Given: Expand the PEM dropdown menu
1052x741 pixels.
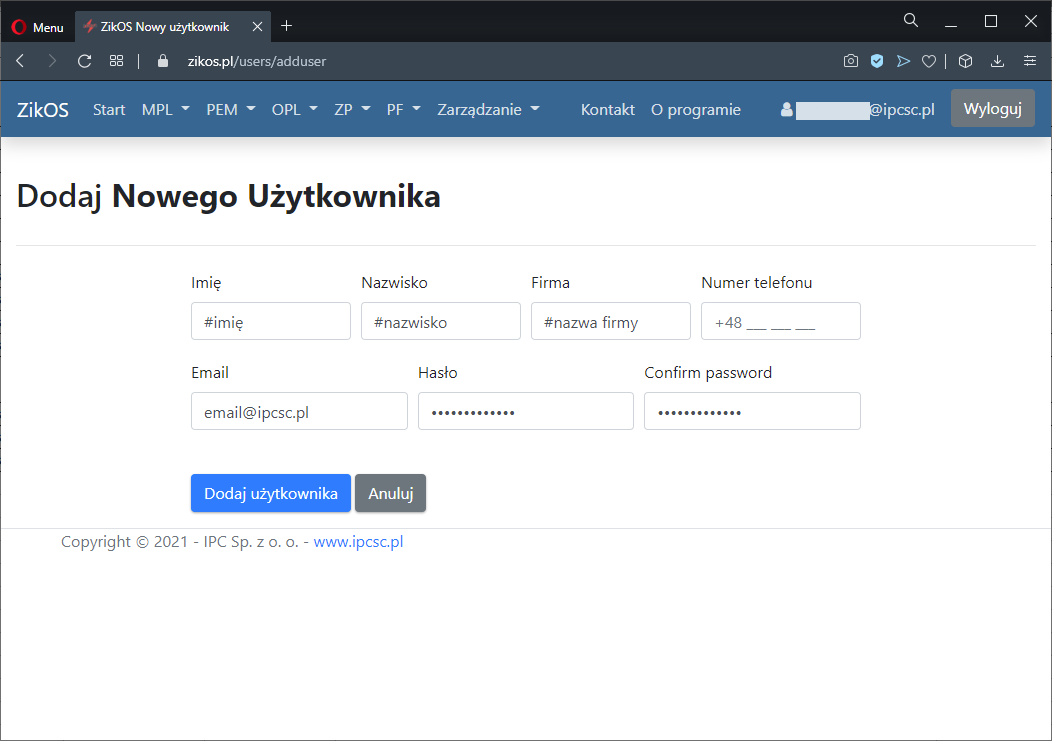Looking at the screenshot, I should [230, 110].
